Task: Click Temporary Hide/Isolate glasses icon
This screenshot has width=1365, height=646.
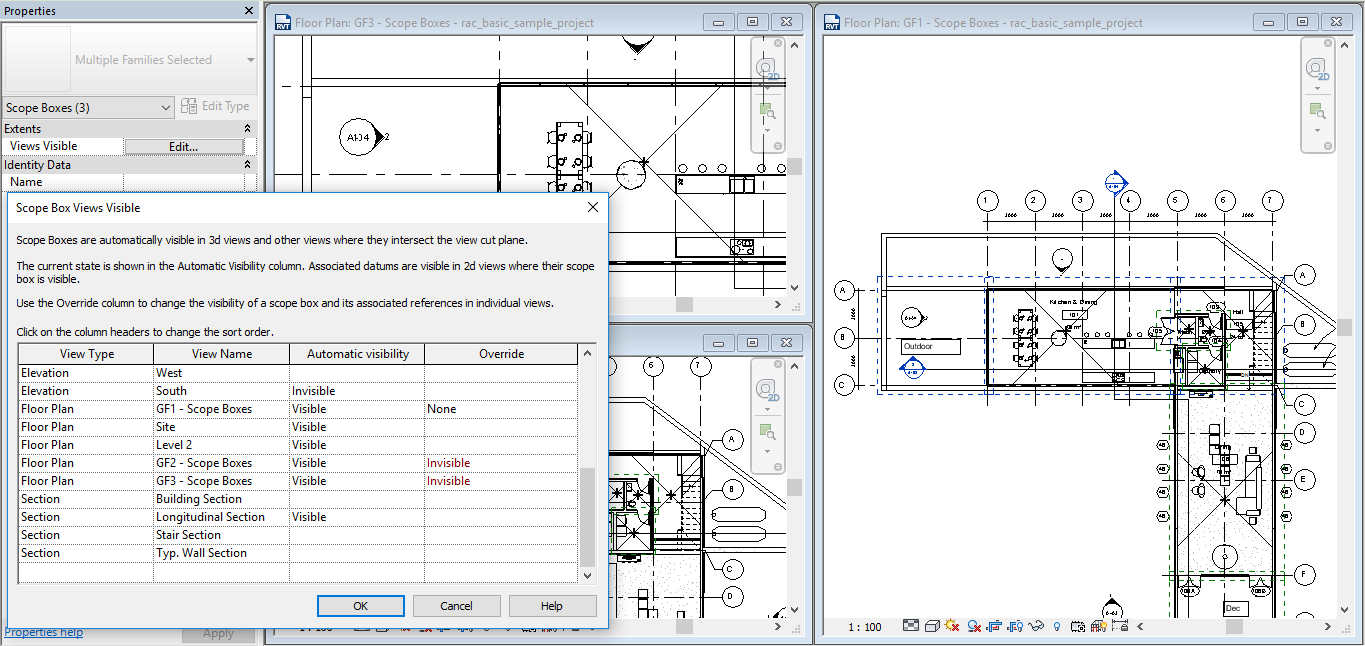Action: [1035, 626]
